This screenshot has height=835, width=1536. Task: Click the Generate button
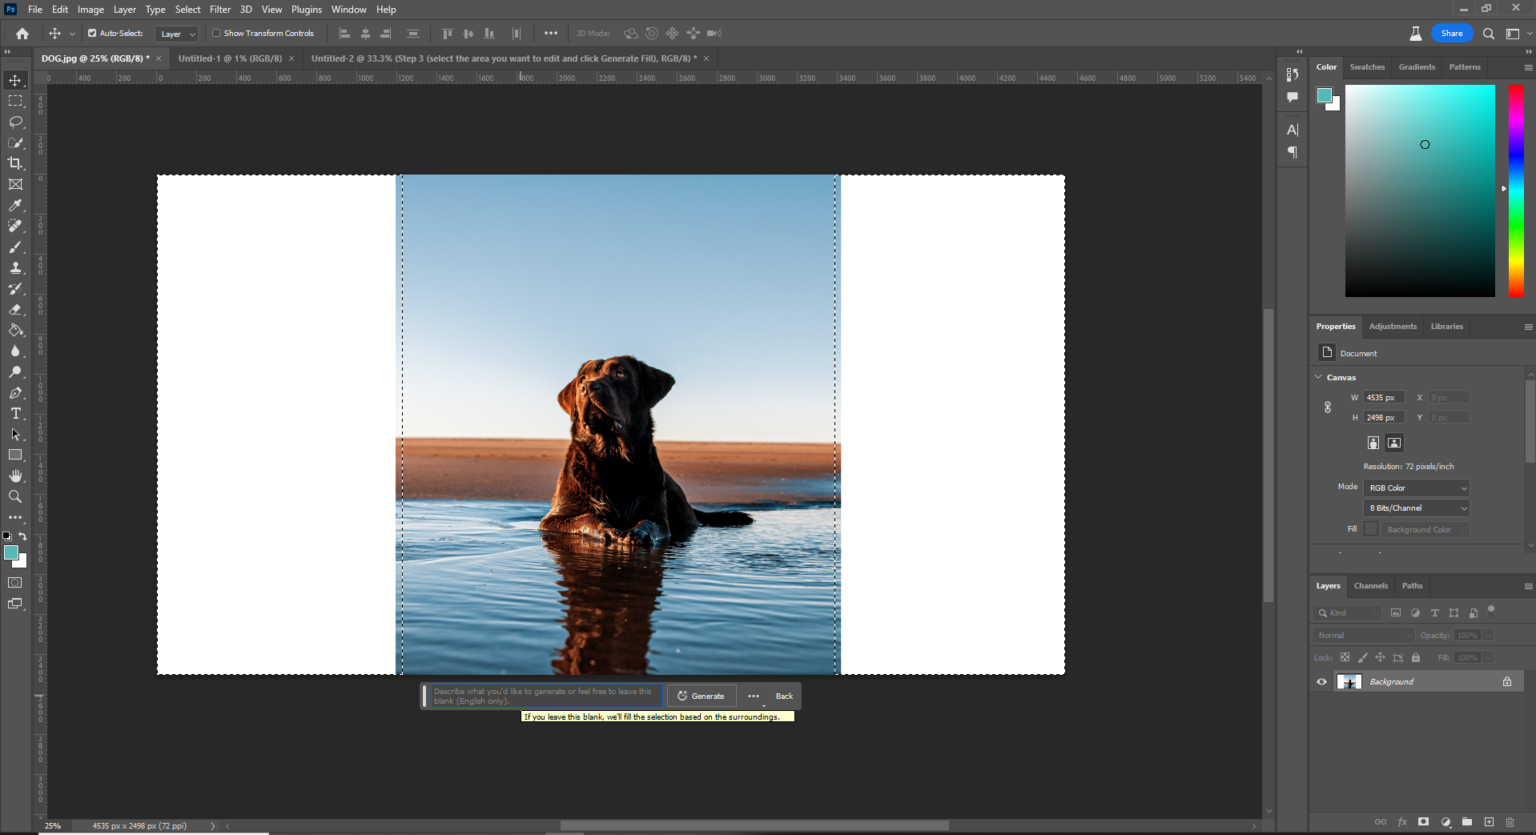click(701, 696)
